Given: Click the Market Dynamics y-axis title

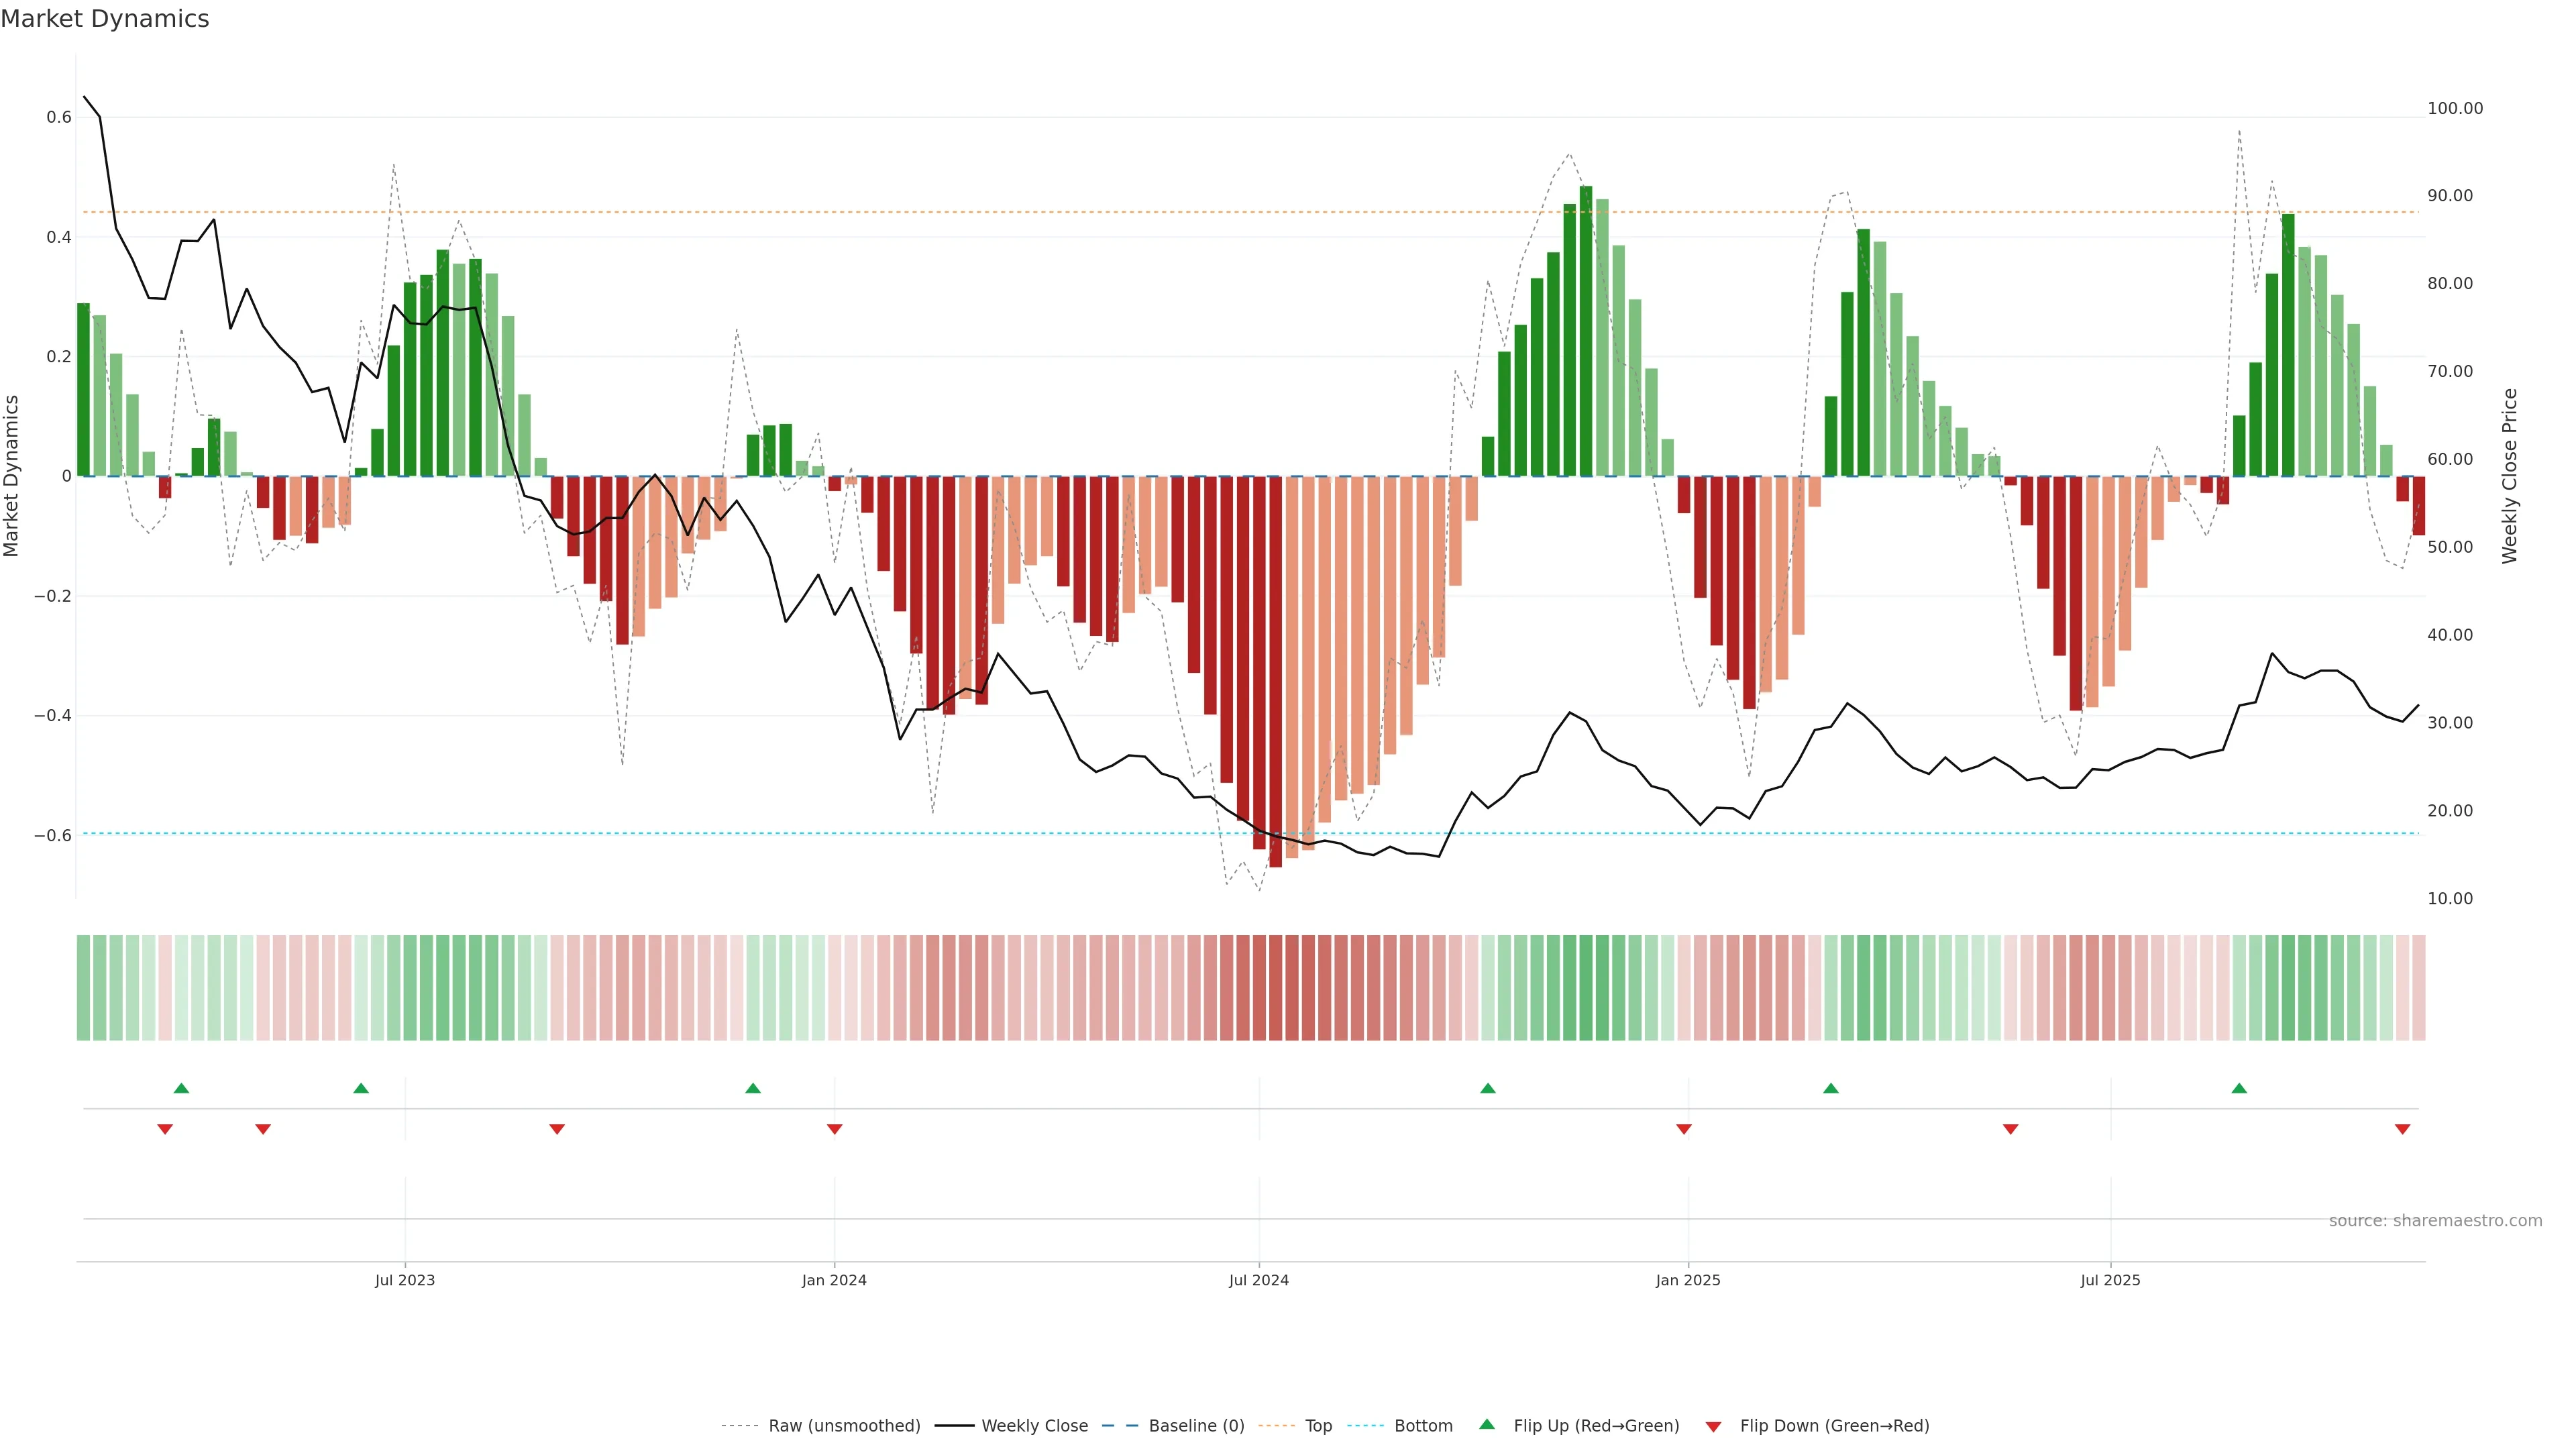Looking at the screenshot, I should coord(12,476).
